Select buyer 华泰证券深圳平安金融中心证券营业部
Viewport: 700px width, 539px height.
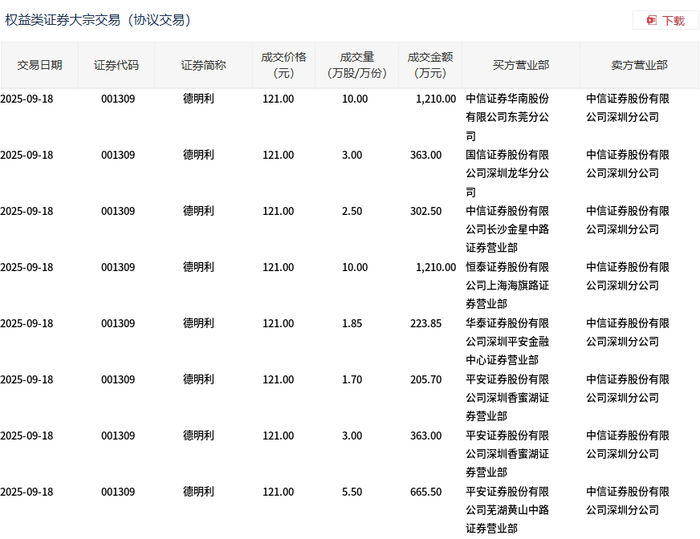pos(507,342)
